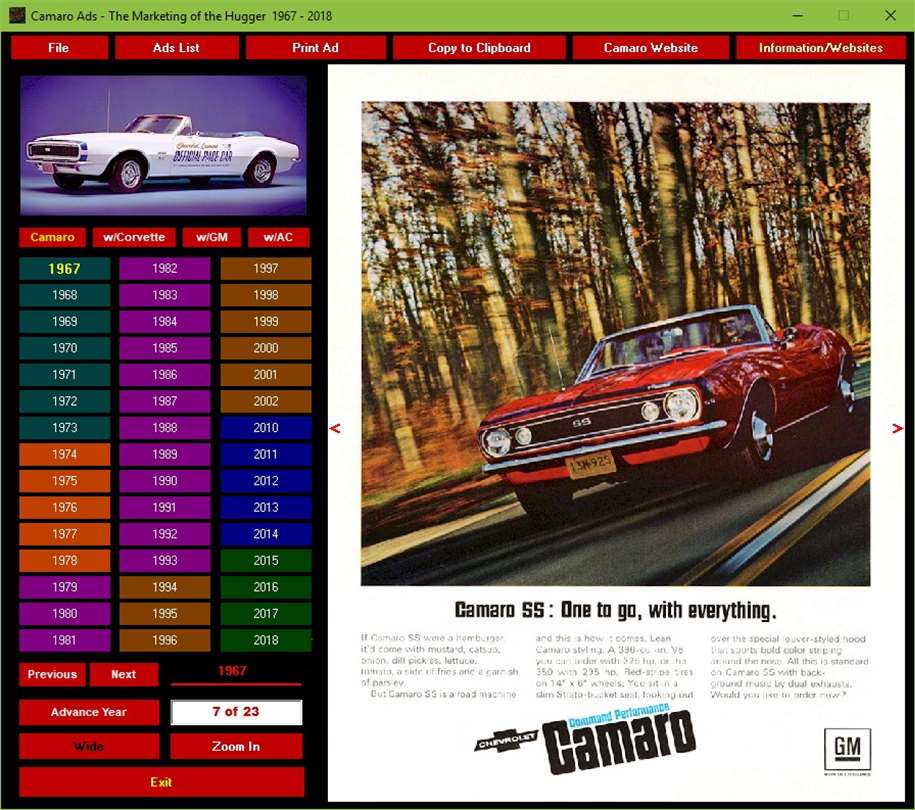Show the previous ad with left arrow
Viewport: 915px width, 810px height.
[x=335, y=428]
